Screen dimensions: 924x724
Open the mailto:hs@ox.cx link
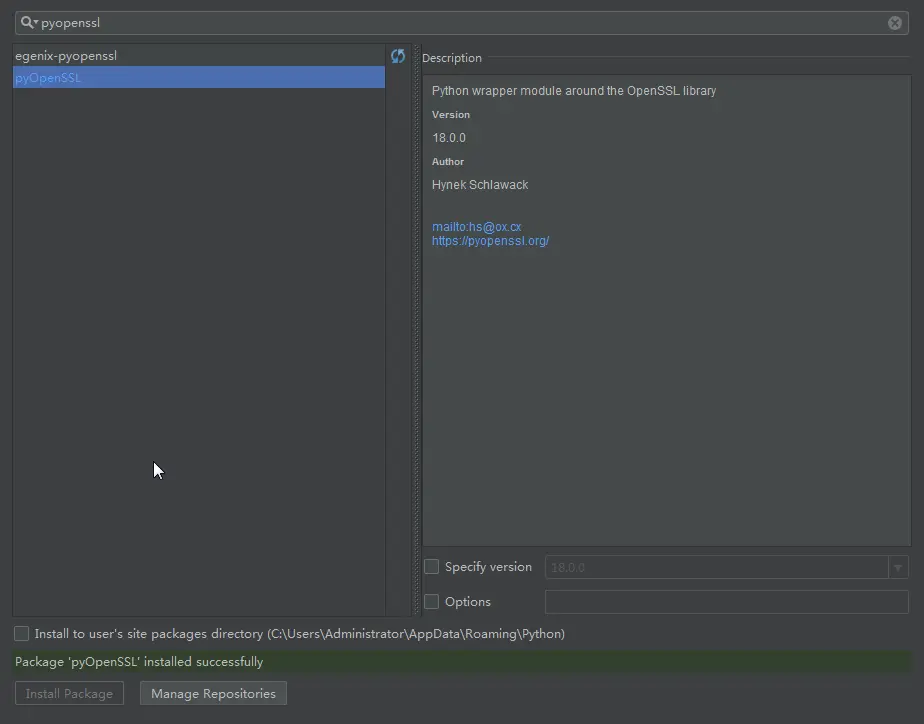(x=476, y=227)
